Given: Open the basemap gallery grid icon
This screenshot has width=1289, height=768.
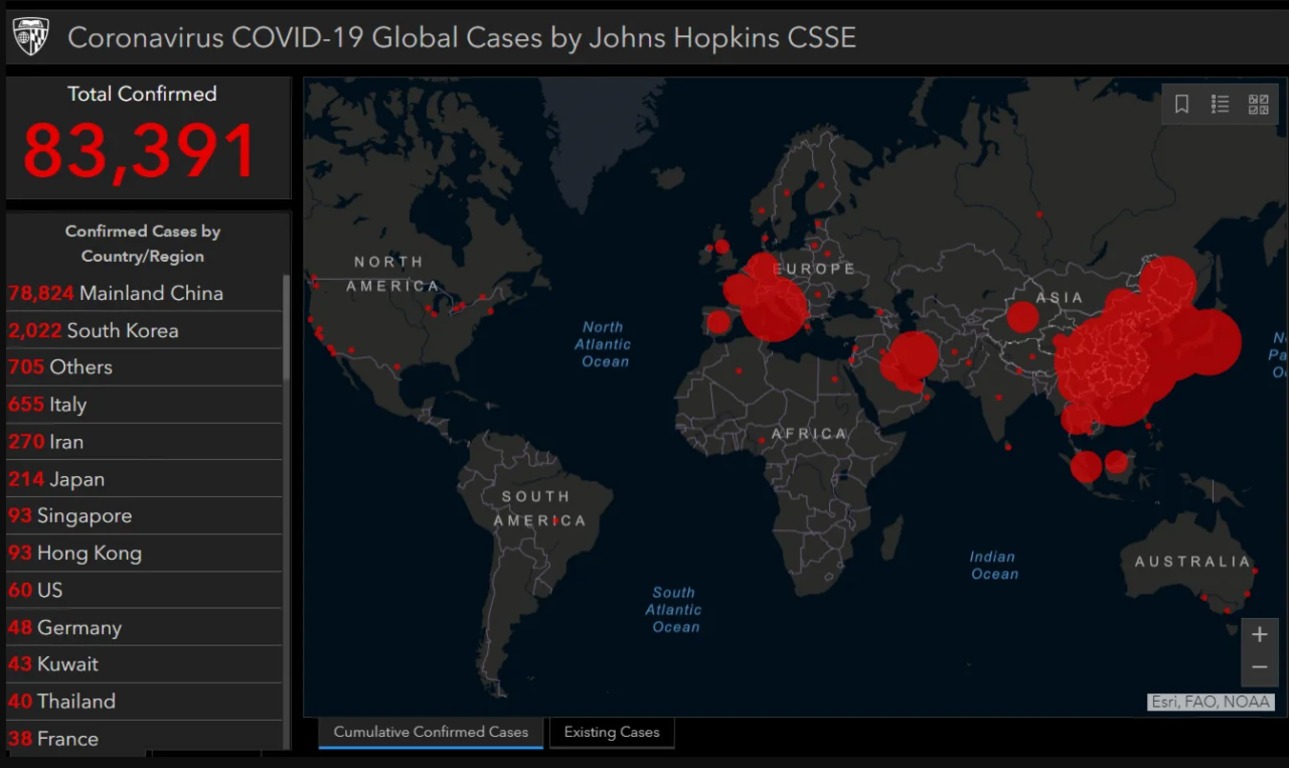Looking at the screenshot, I should [x=1258, y=104].
